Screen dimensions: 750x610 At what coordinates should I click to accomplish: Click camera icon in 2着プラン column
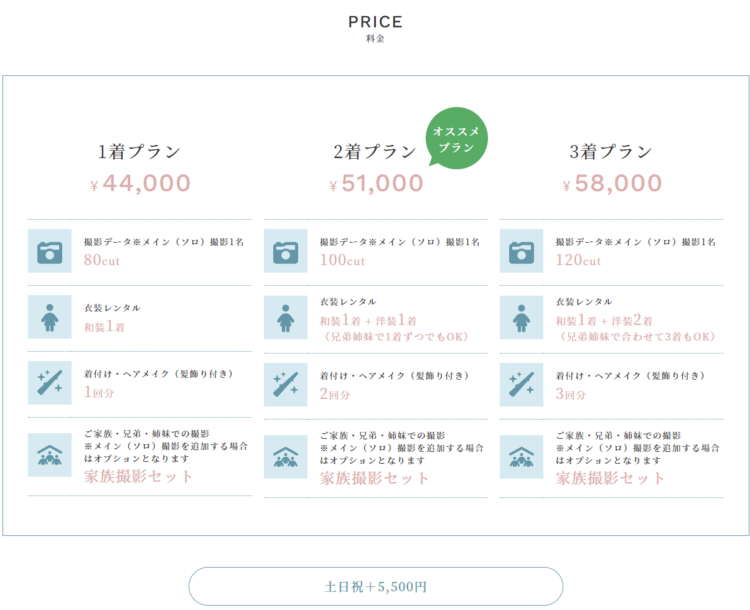(286, 252)
